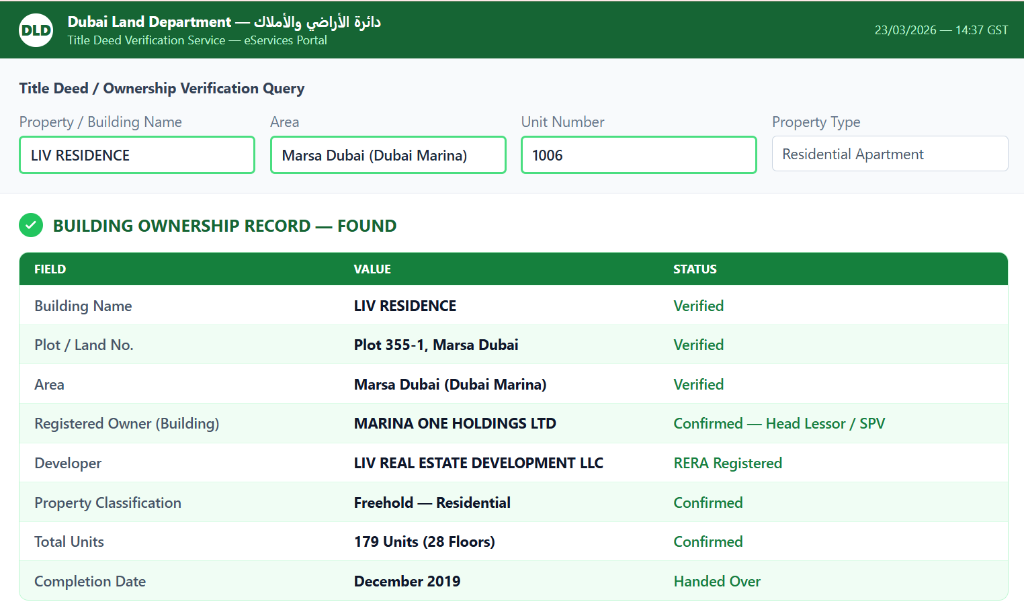Click the 23/03/2026 timestamp
1024x614 pixels.
tap(941, 30)
